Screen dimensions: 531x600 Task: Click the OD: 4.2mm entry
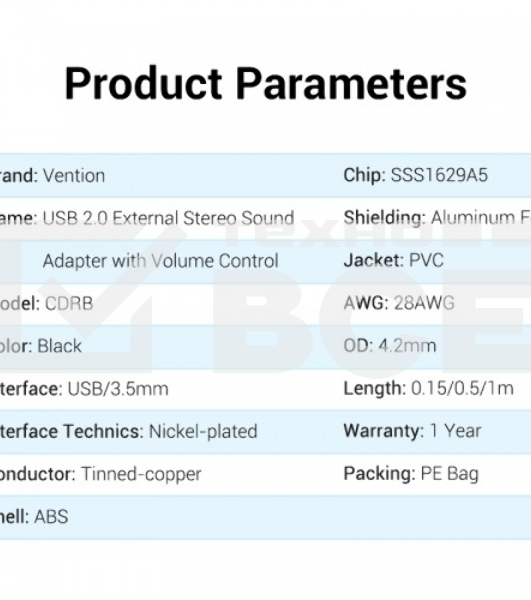pyautogui.click(x=389, y=346)
